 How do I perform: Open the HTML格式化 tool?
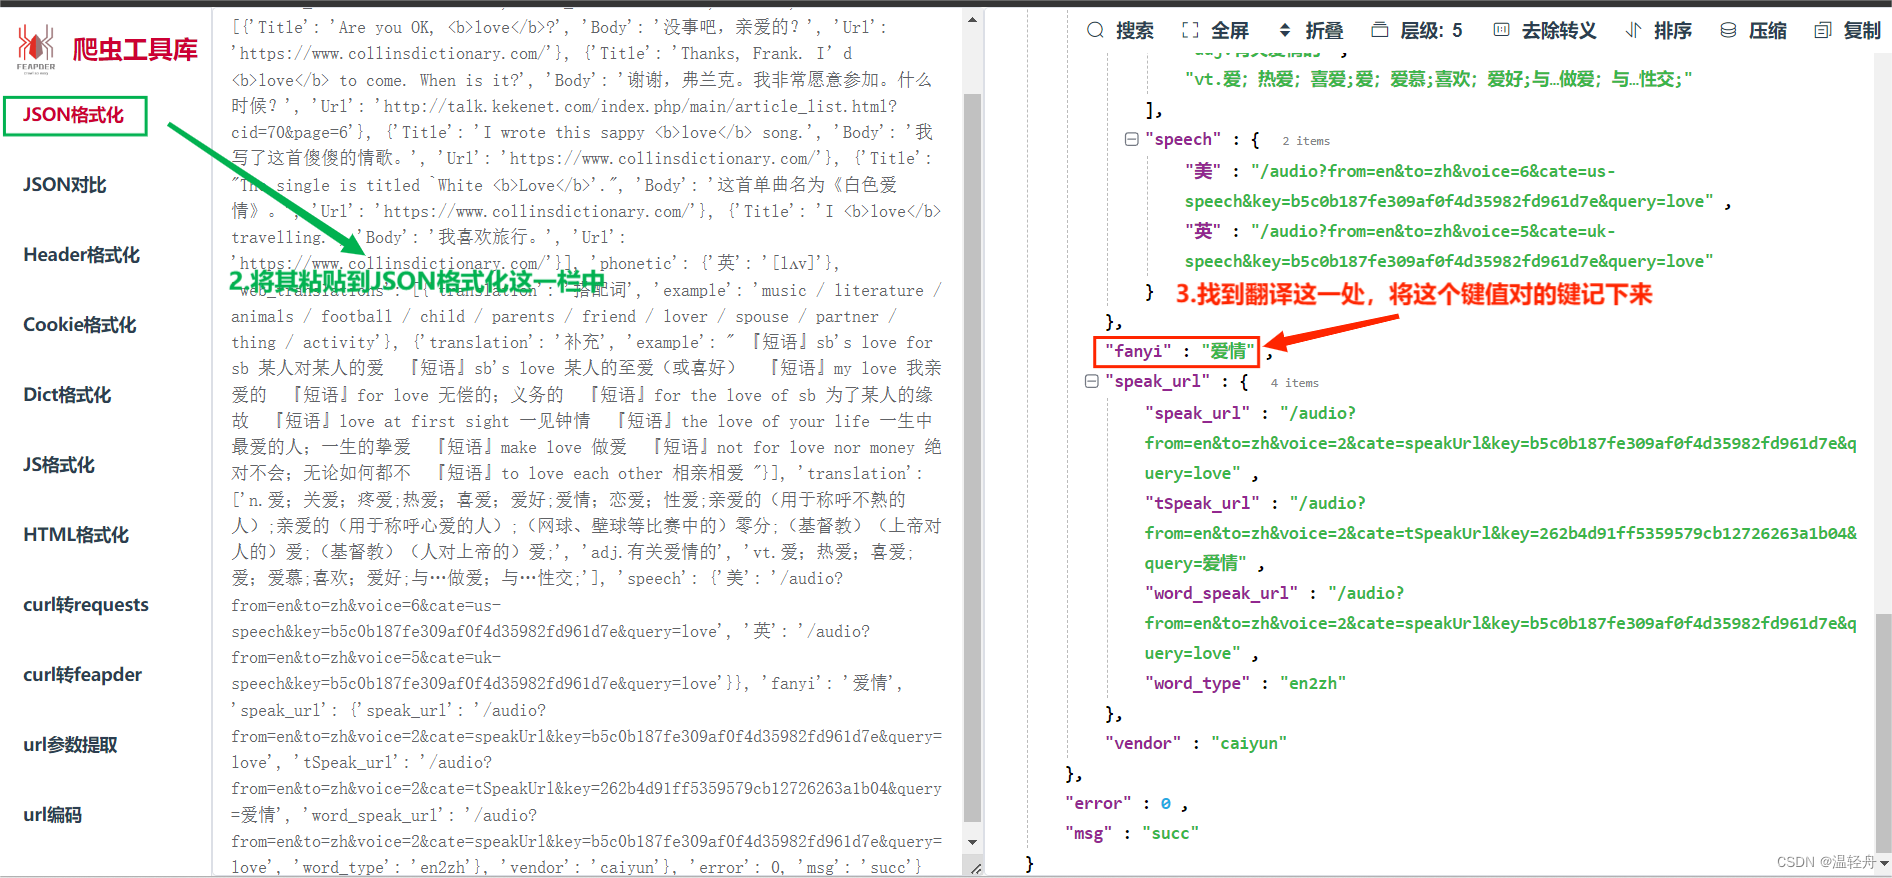76,534
